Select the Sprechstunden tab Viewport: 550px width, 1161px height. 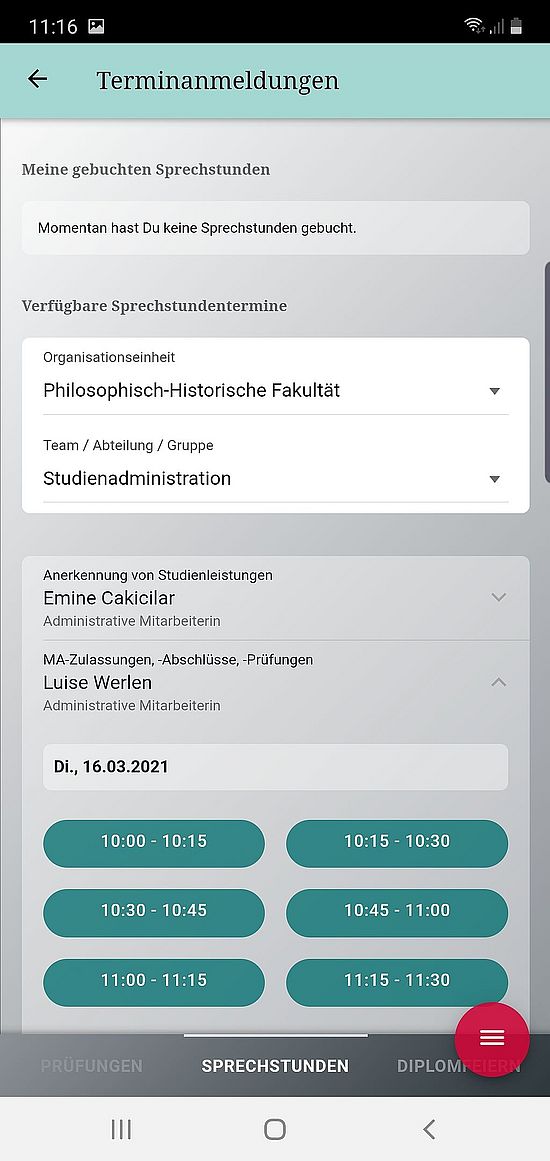pos(275,1066)
